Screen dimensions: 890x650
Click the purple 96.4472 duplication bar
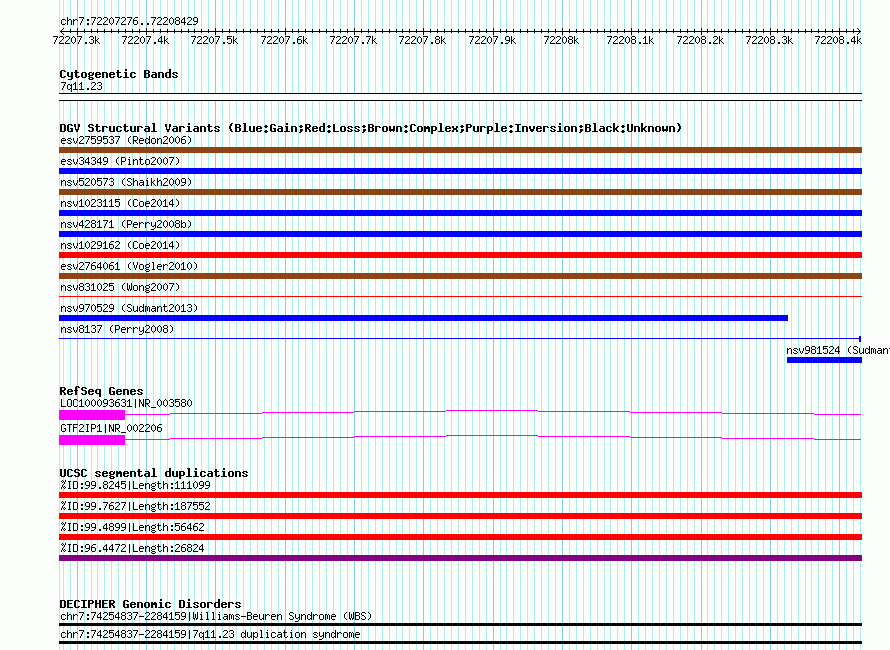click(x=460, y=558)
